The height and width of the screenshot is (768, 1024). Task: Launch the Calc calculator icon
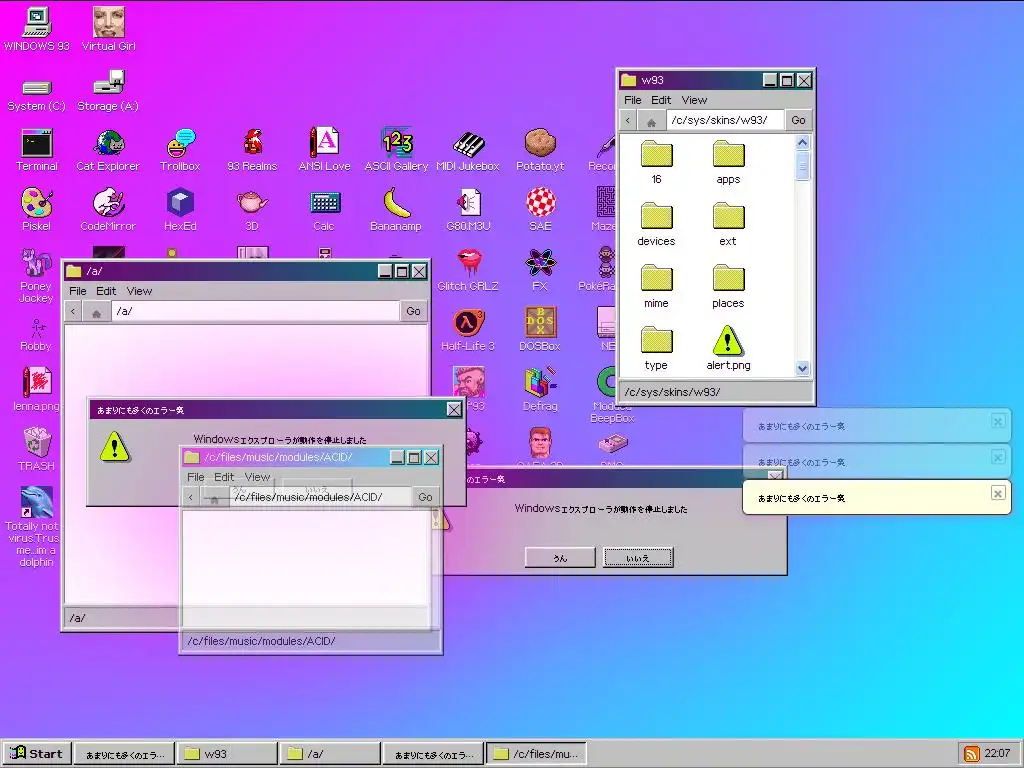point(324,211)
